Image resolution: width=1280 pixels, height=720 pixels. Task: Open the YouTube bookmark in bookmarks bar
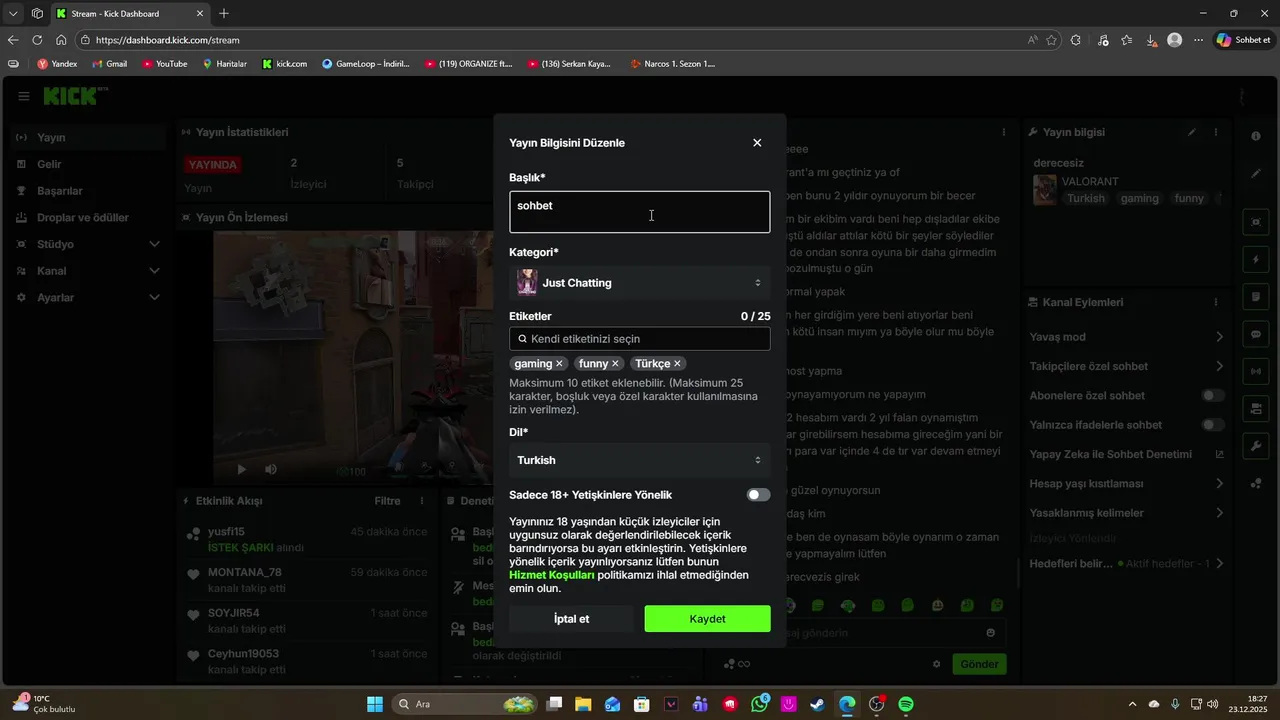click(x=165, y=63)
